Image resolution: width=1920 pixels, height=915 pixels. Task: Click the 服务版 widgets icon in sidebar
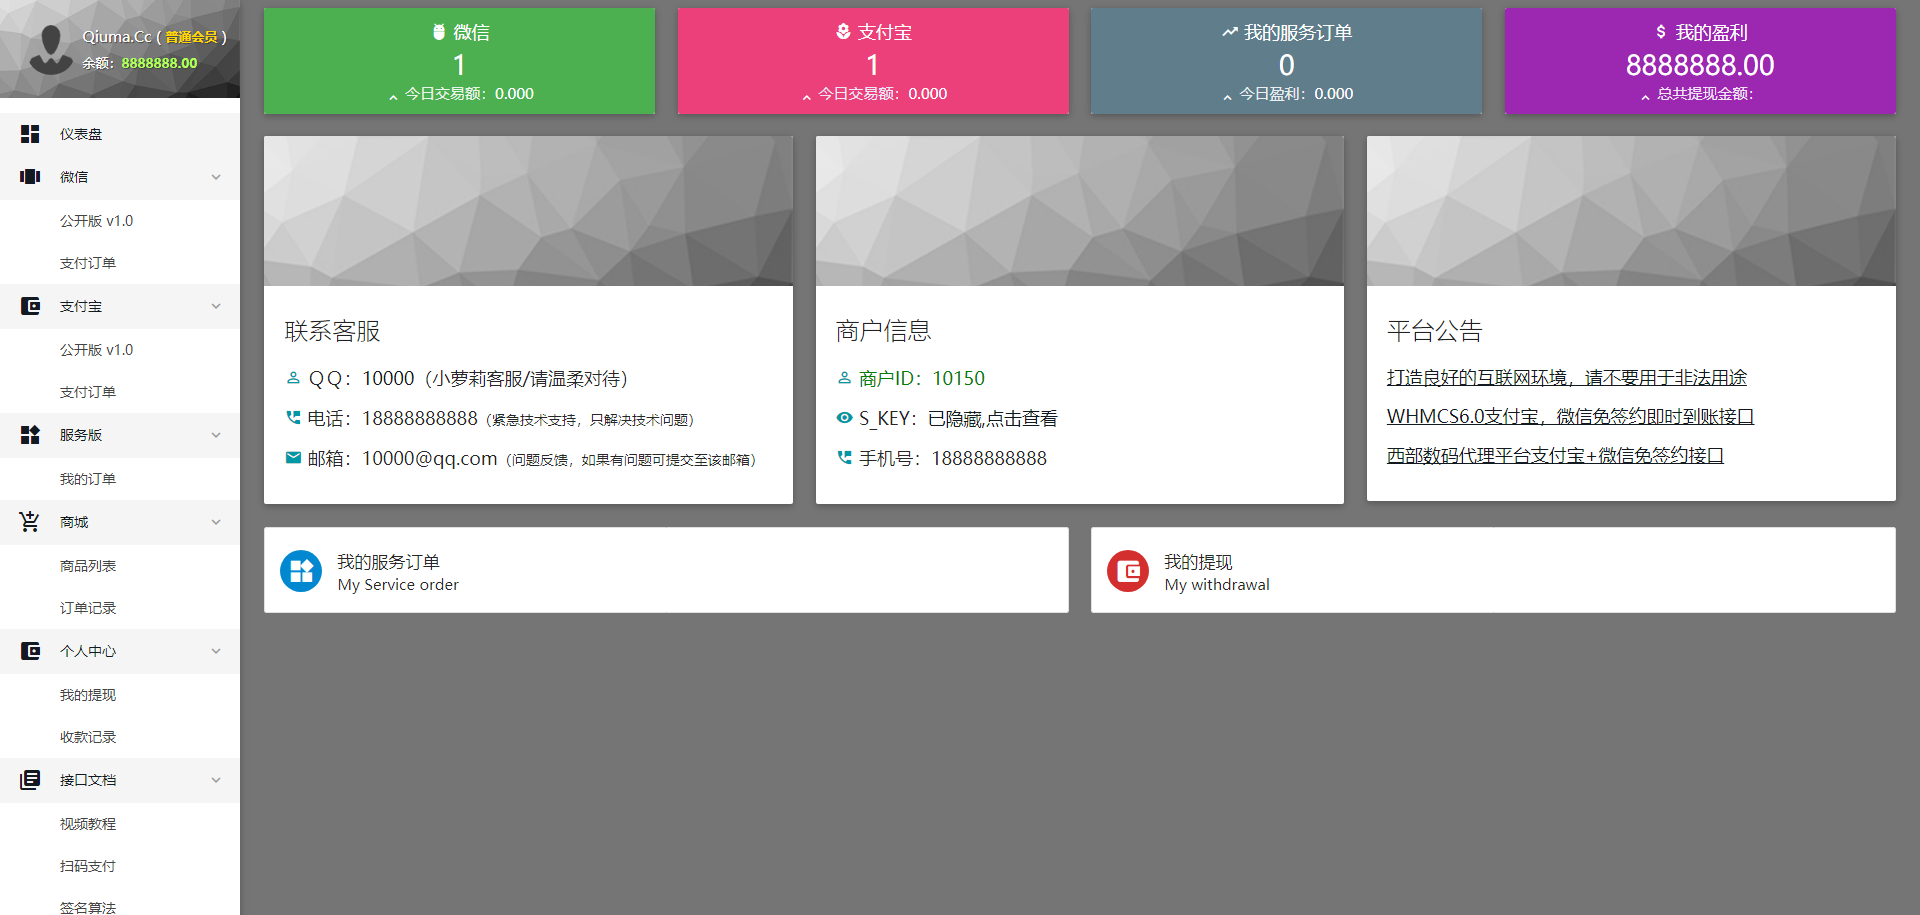(x=30, y=435)
